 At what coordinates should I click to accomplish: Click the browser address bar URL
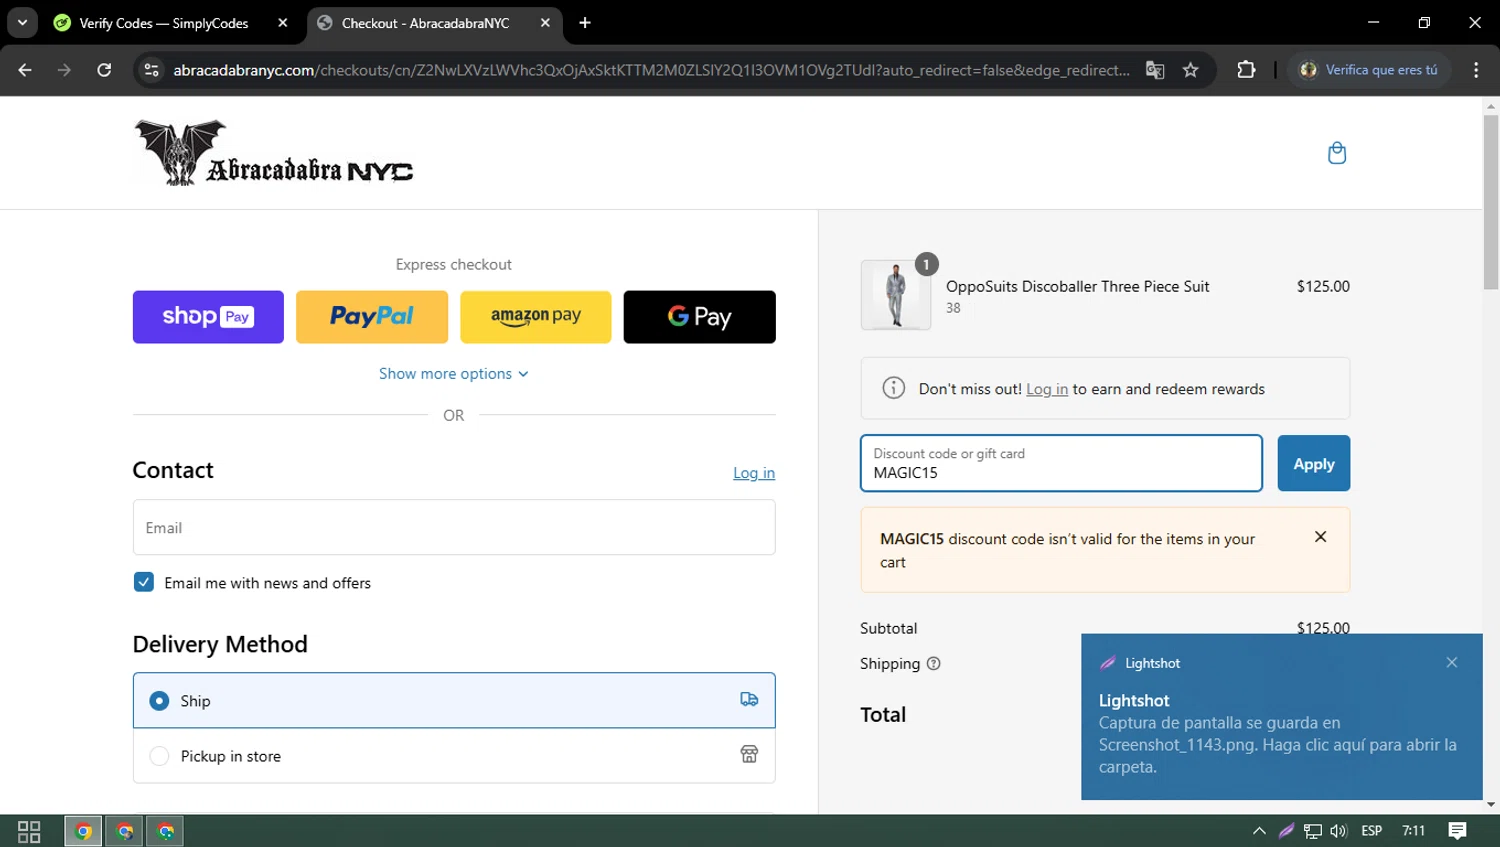coord(651,70)
